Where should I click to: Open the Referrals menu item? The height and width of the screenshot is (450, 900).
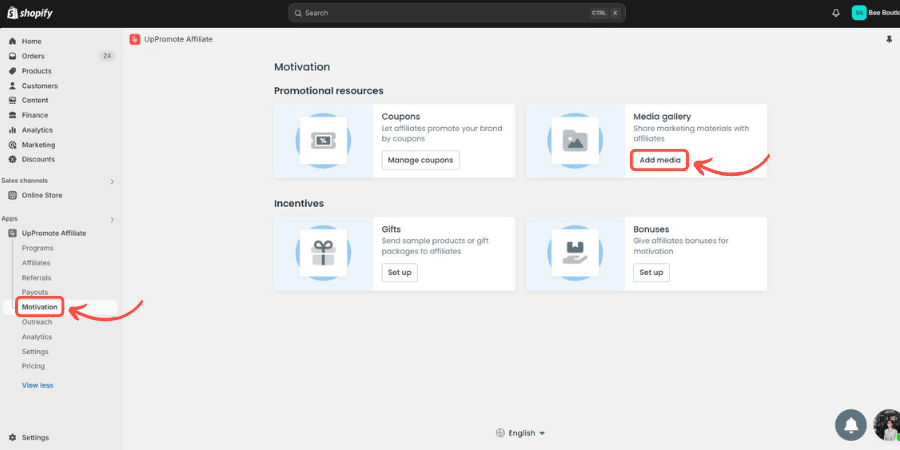tap(37, 278)
